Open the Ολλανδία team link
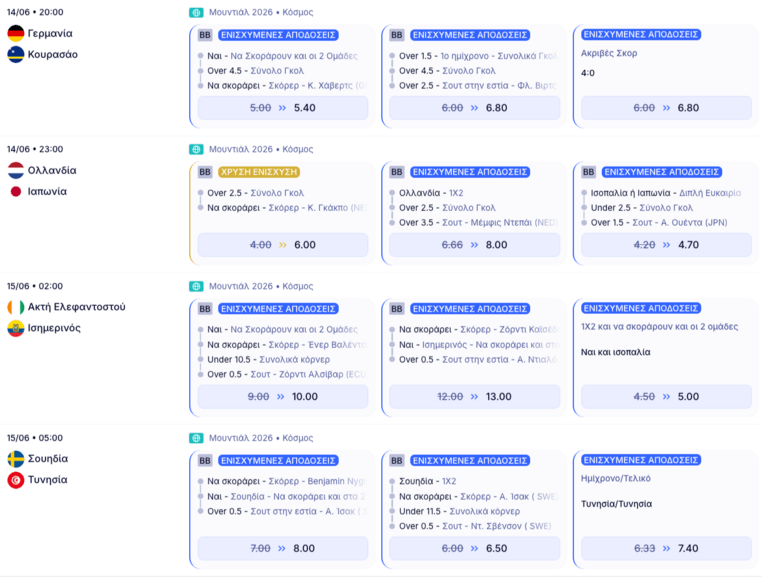The image size is (762, 577). 52,171
